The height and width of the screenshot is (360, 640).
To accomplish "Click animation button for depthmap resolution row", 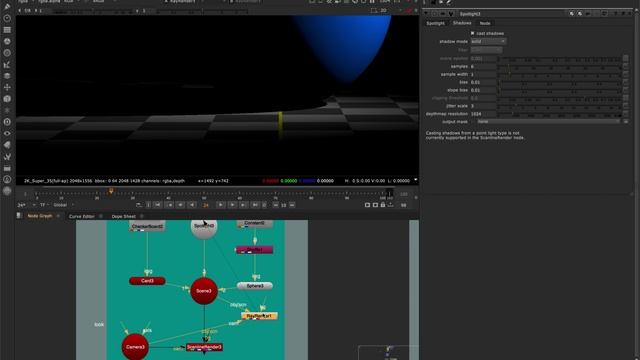I will coord(626,114).
